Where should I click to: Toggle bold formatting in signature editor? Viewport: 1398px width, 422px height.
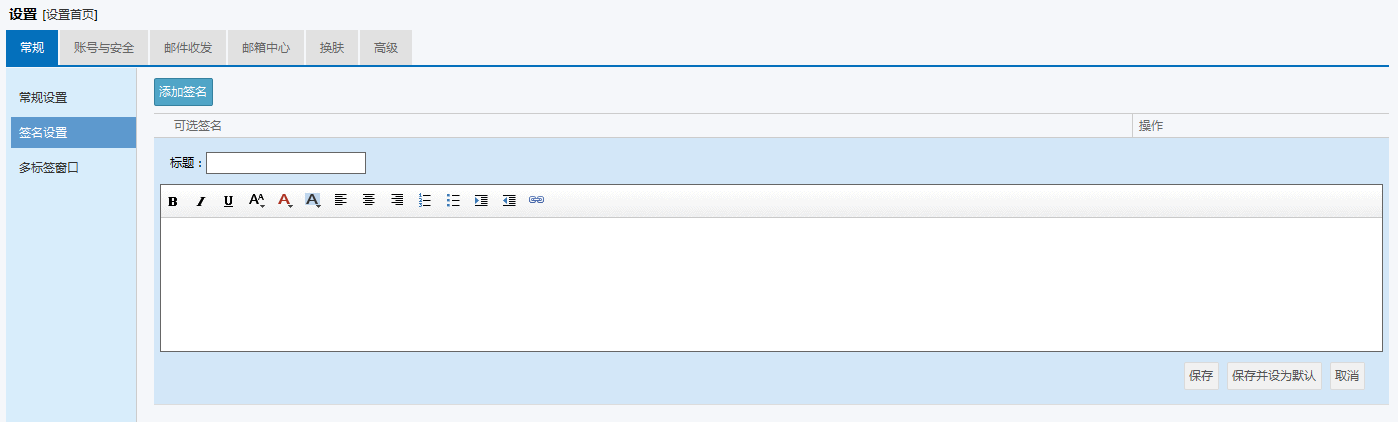(x=173, y=201)
